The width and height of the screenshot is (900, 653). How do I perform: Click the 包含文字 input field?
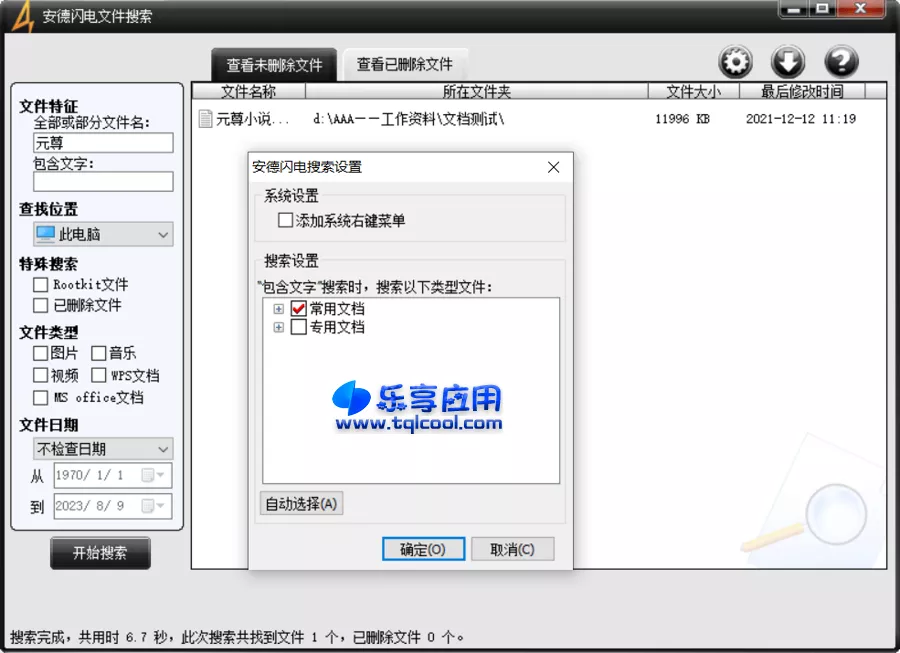point(103,181)
